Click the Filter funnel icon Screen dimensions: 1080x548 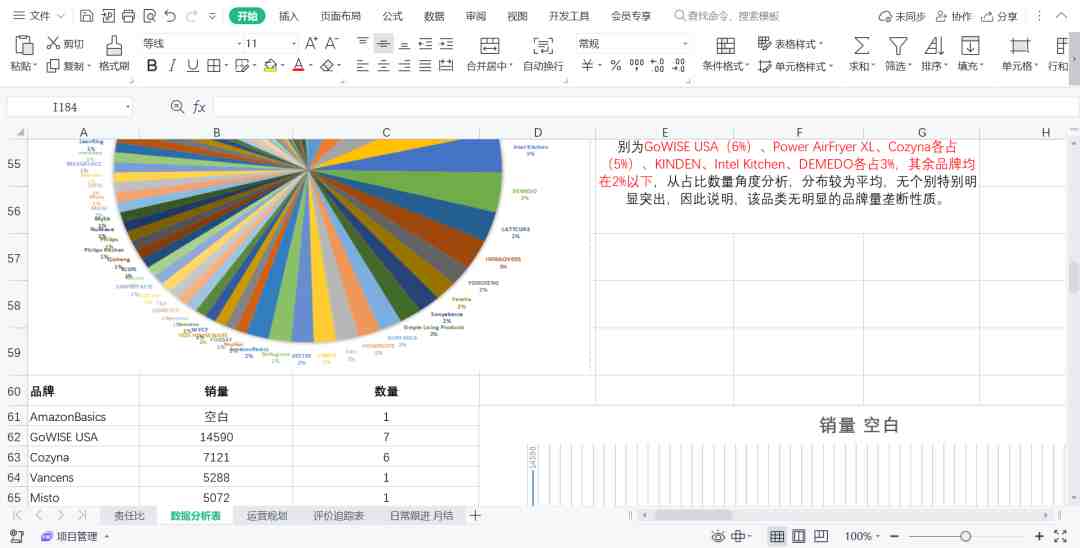897,45
